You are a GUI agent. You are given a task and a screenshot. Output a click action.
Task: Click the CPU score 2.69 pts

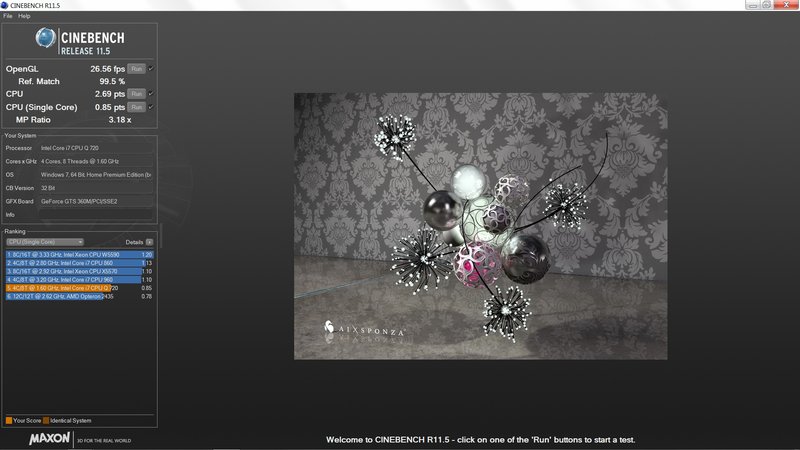tap(110, 94)
